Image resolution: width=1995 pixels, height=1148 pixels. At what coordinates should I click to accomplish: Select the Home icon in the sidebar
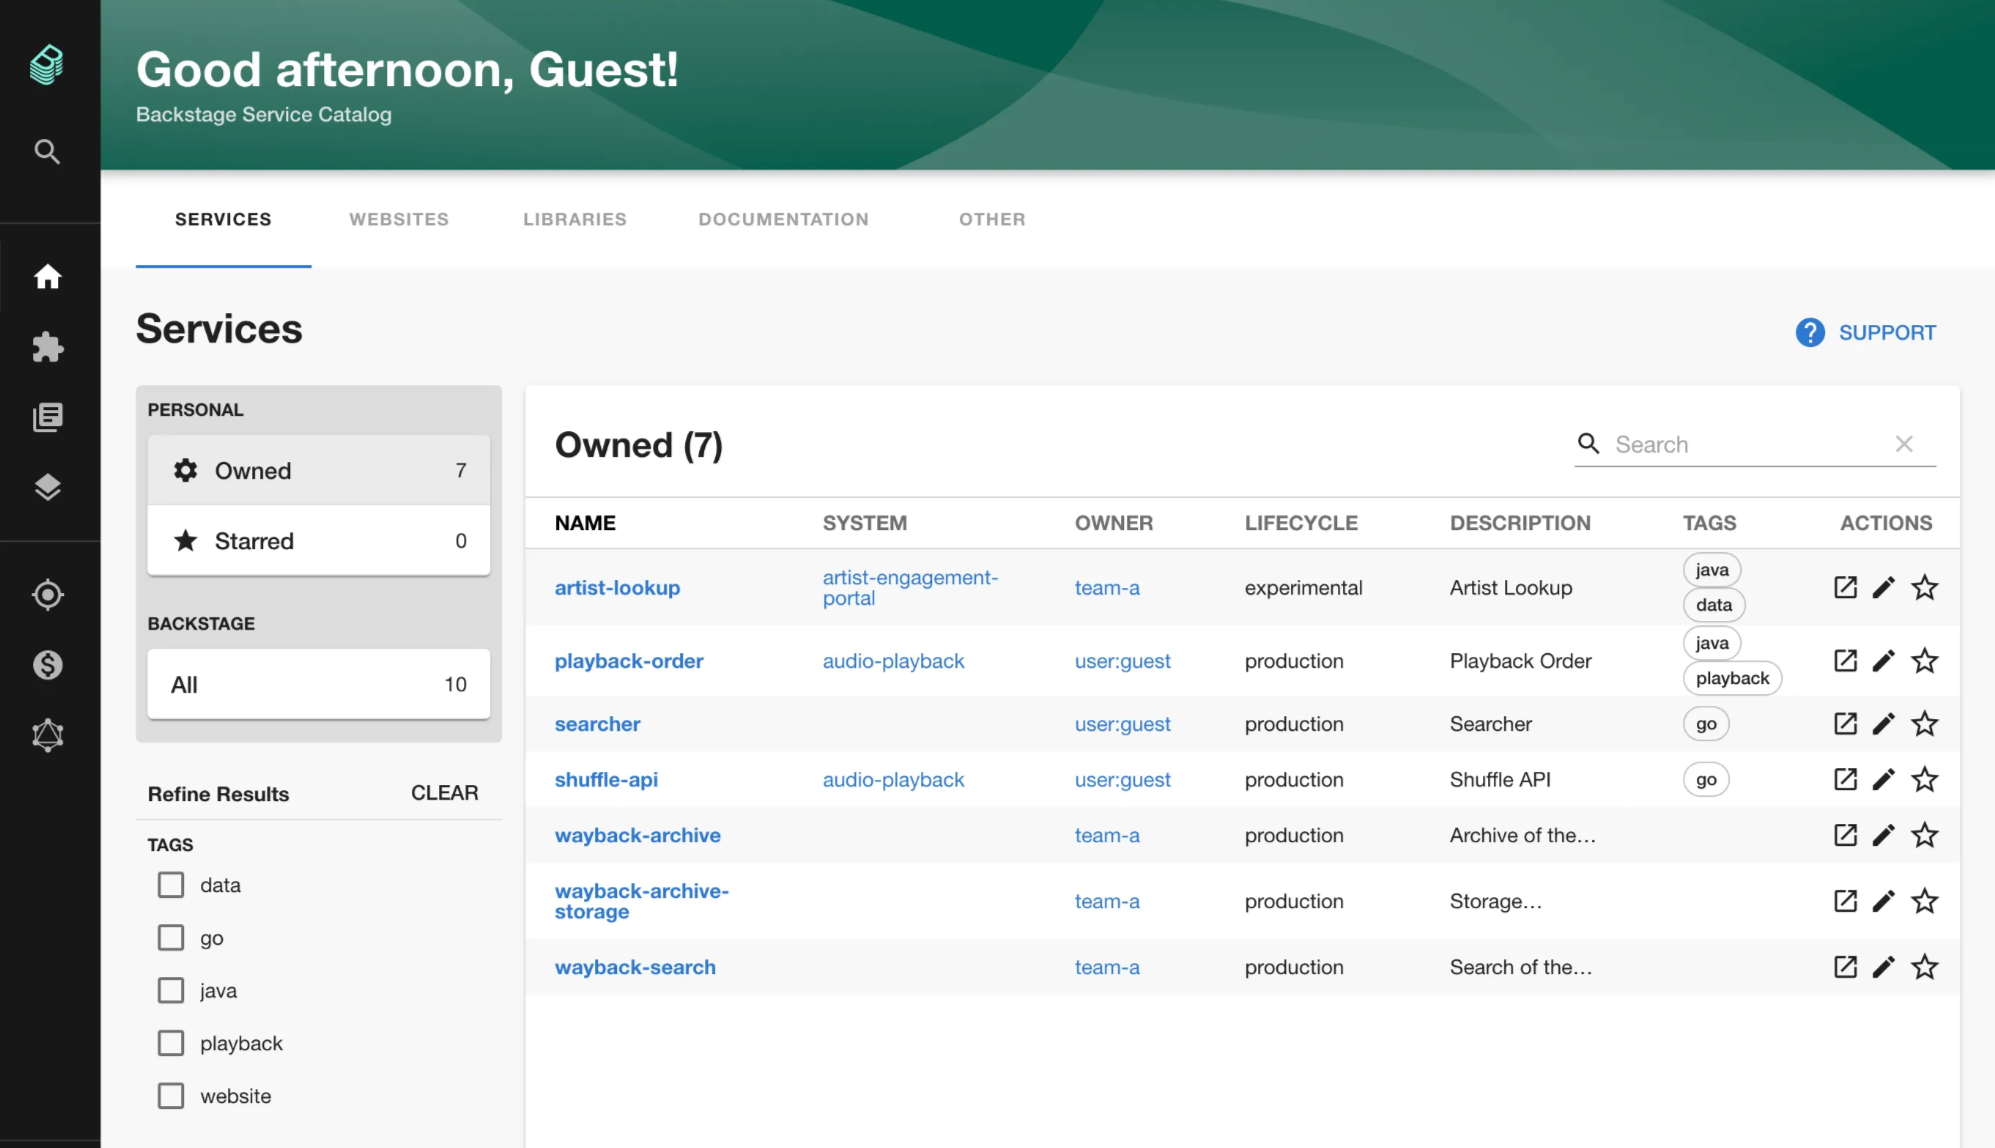click(47, 278)
